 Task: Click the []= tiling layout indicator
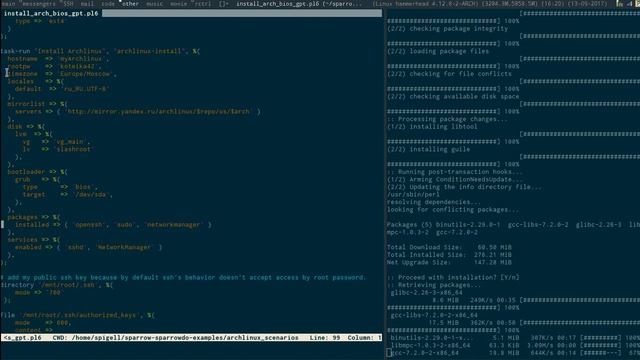[223, 4]
